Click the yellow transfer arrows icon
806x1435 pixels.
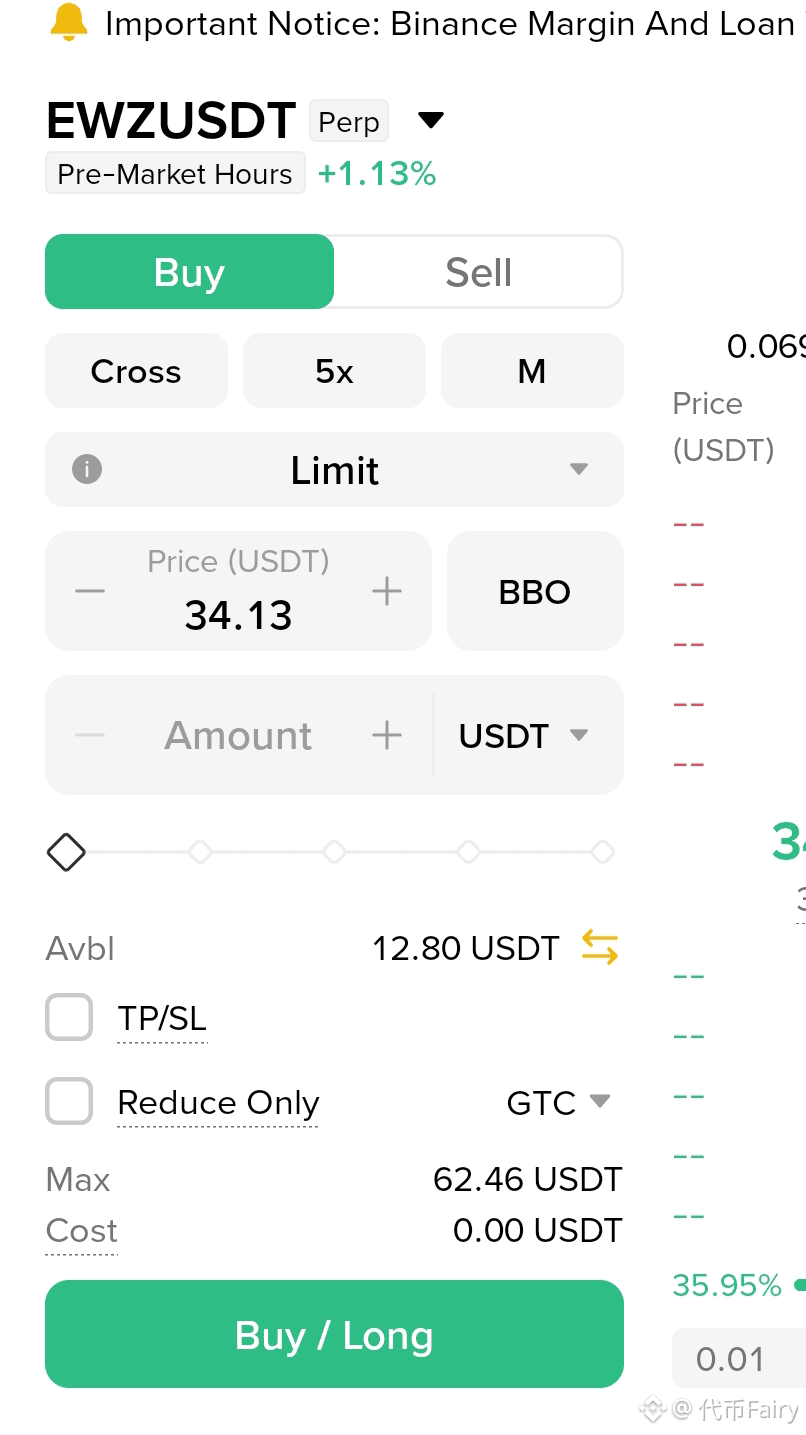click(600, 947)
